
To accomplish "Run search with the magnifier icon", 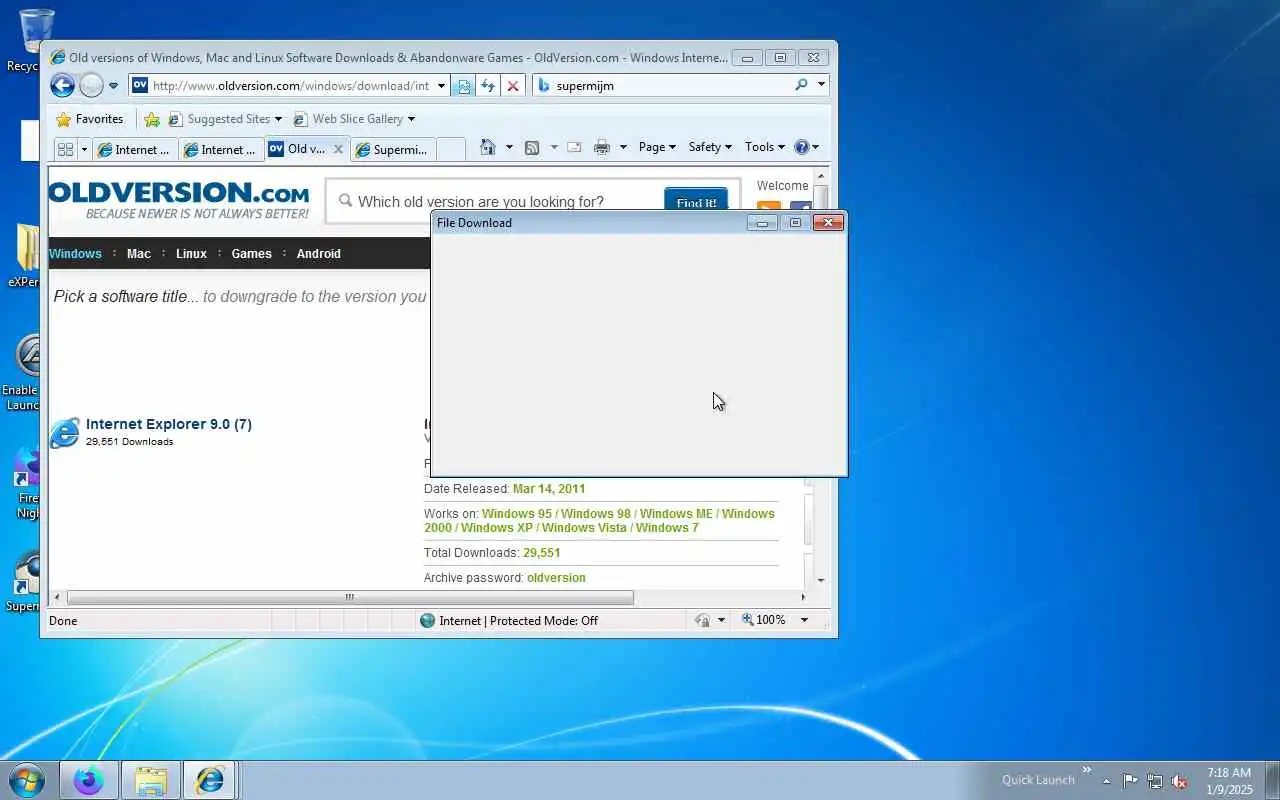I will point(801,85).
